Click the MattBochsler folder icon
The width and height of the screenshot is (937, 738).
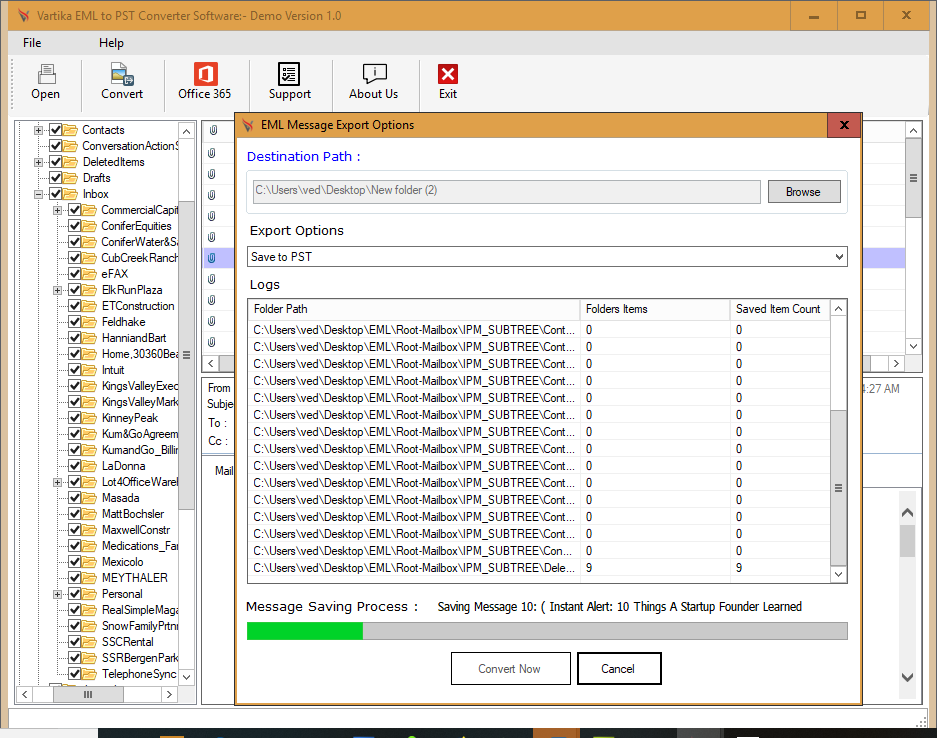coord(90,514)
